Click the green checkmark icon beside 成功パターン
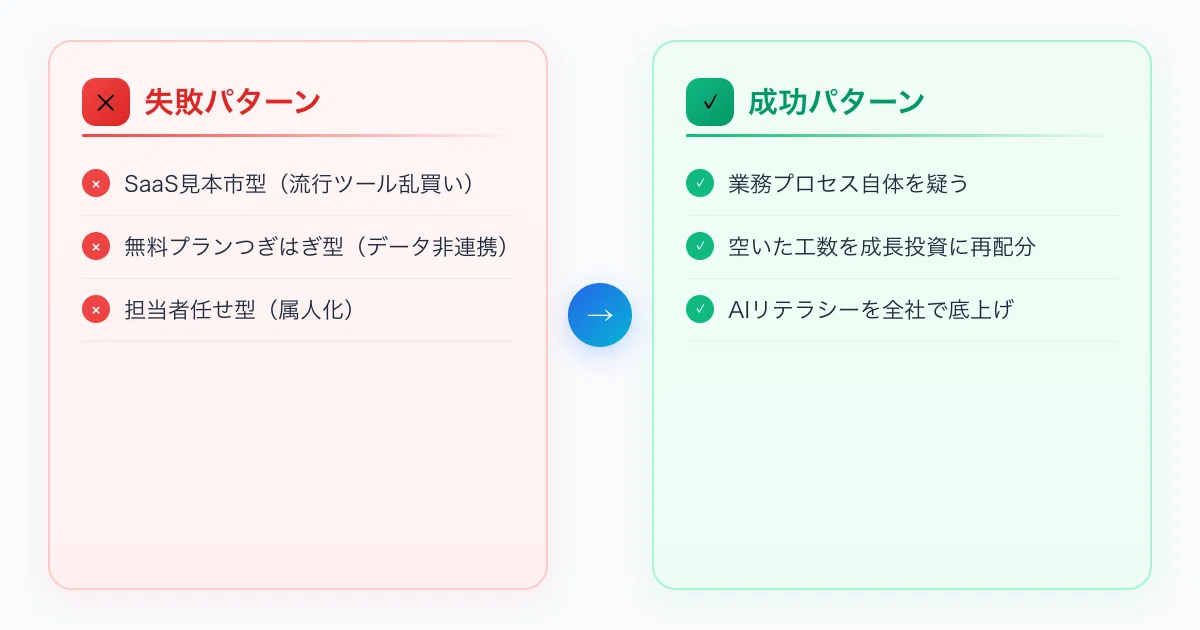 pyautogui.click(x=710, y=102)
